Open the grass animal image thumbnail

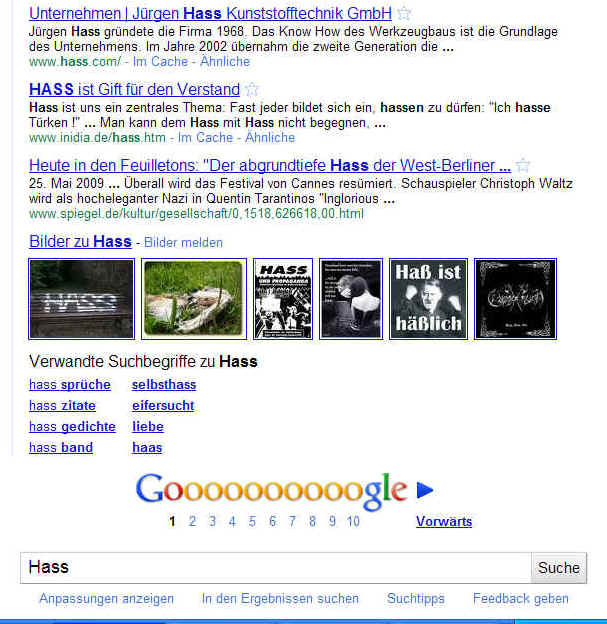click(x=194, y=299)
